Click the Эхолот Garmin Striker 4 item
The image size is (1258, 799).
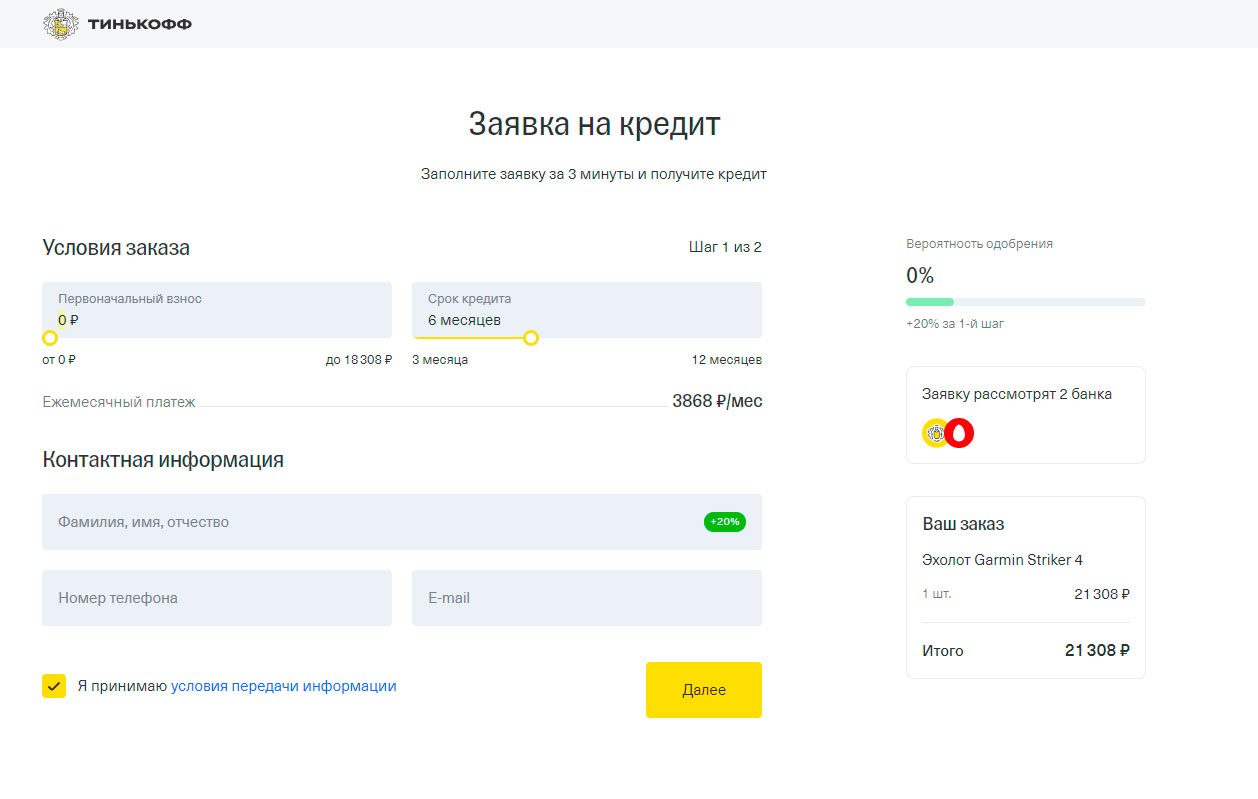(1002, 560)
